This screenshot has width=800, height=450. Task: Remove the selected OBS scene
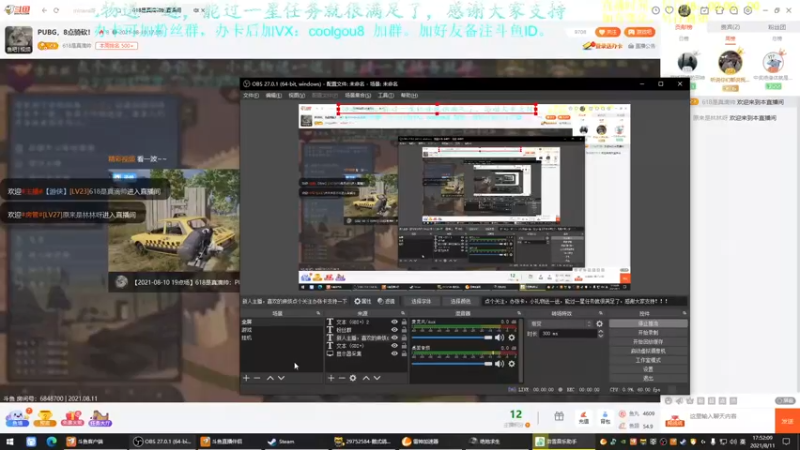pos(257,378)
